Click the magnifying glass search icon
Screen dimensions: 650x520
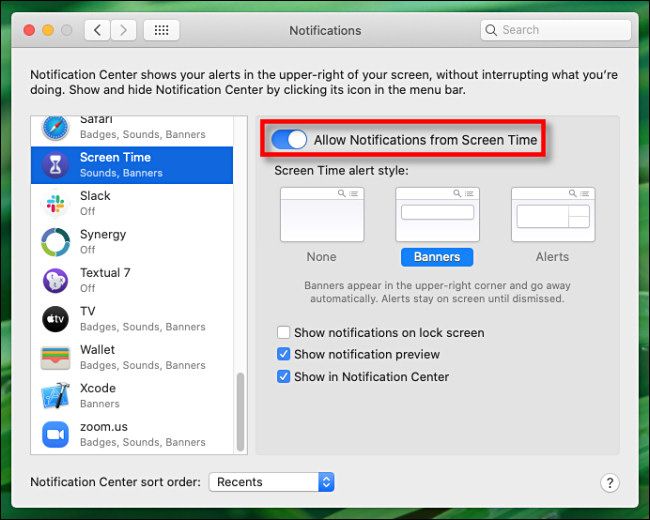pos(491,30)
